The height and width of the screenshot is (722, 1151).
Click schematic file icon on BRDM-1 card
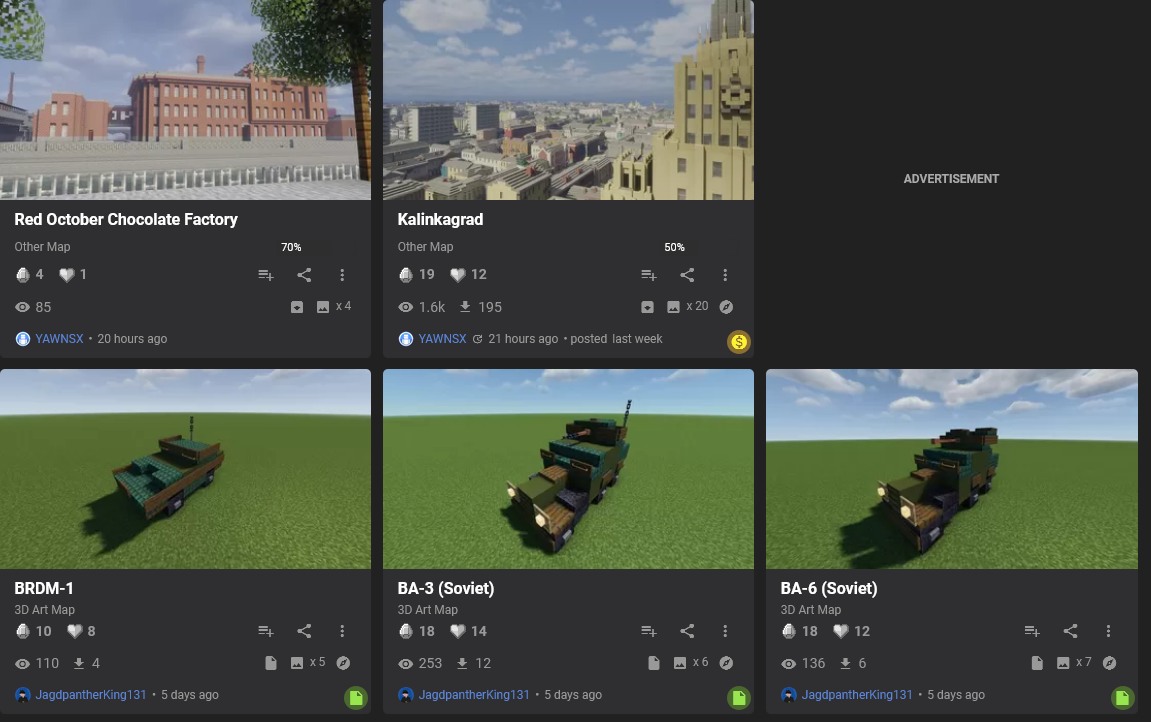pos(271,663)
